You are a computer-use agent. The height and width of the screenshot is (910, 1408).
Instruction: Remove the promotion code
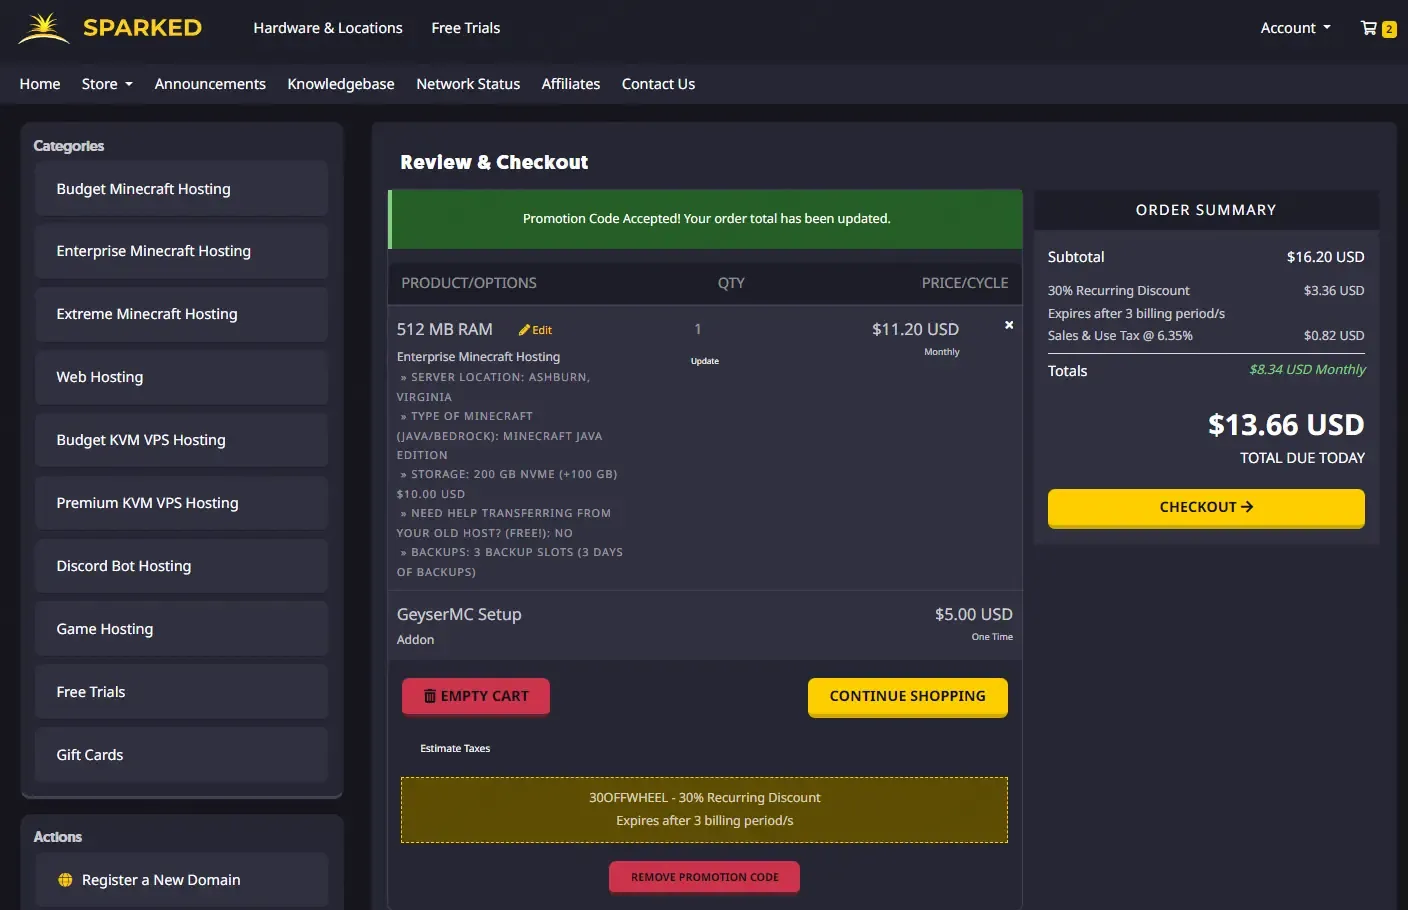tap(704, 877)
